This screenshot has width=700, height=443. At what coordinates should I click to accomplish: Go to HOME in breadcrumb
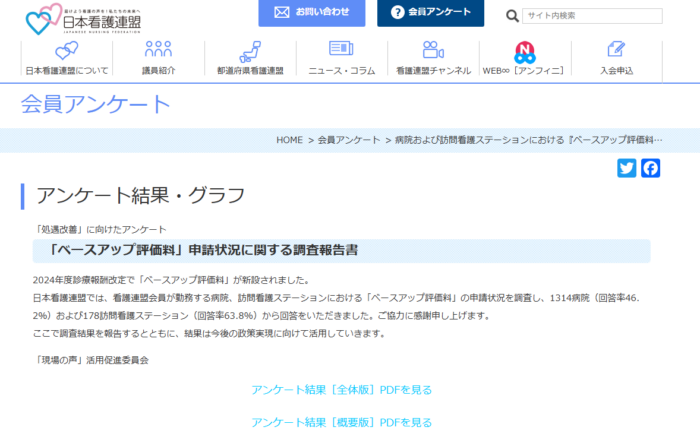coord(289,140)
